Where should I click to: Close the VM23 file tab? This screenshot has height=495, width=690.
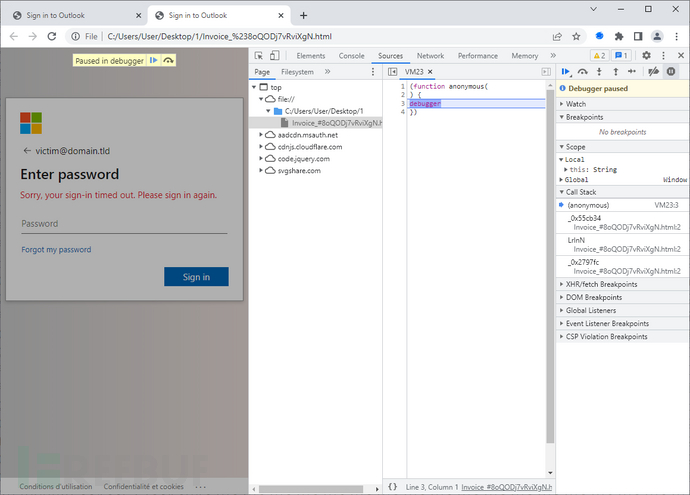(x=430, y=72)
